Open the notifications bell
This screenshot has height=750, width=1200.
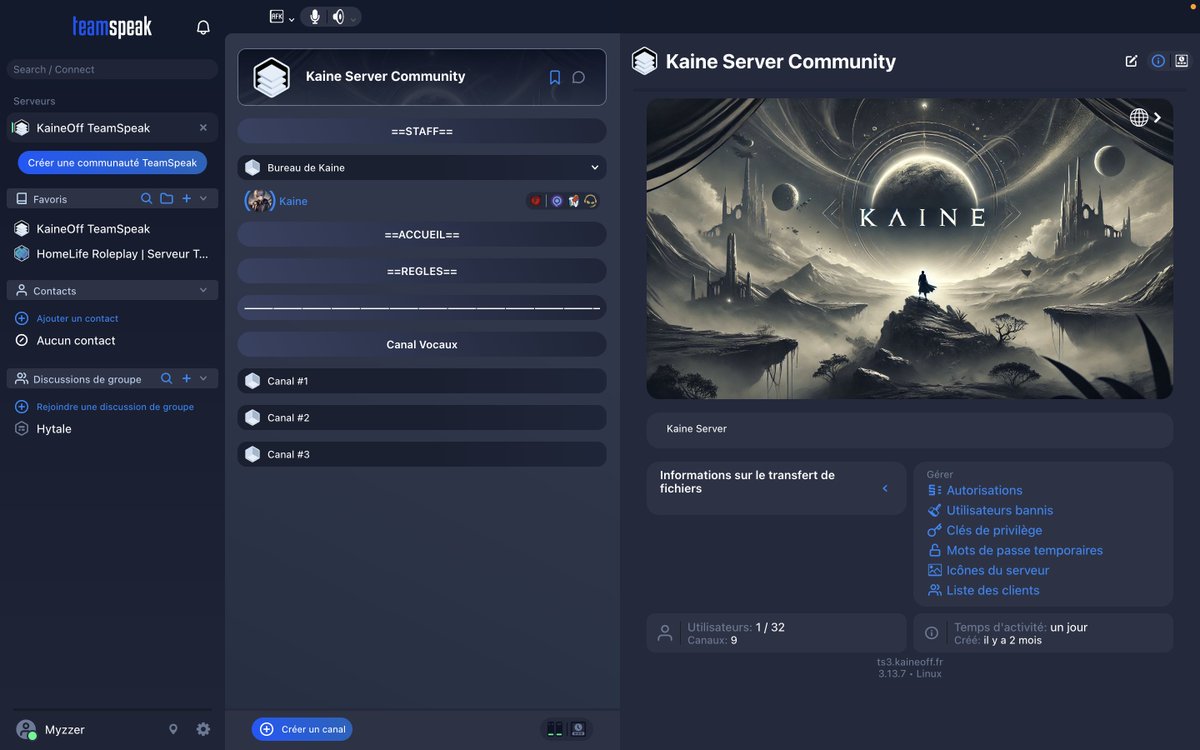(203, 28)
